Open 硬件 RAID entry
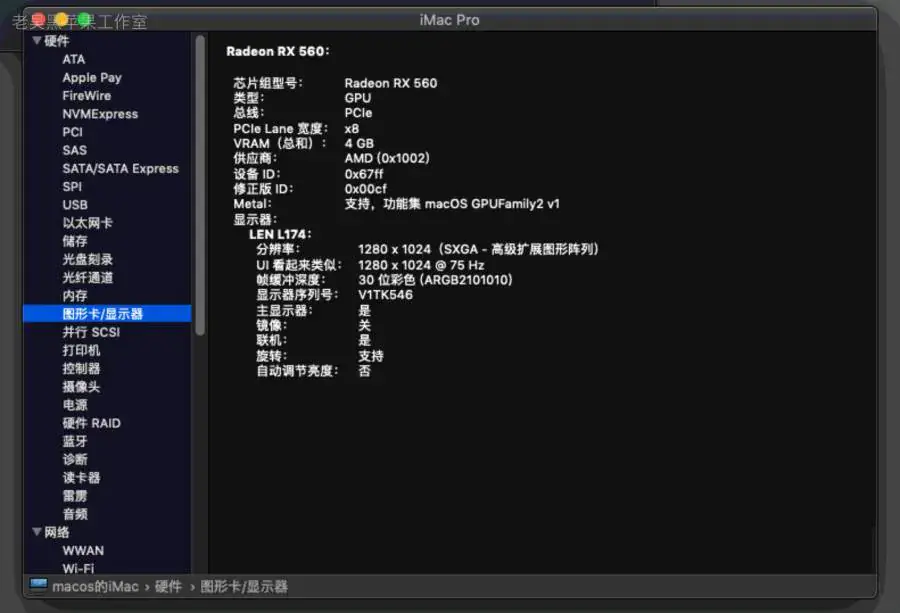This screenshot has height=613, width=900. (91, 423)
